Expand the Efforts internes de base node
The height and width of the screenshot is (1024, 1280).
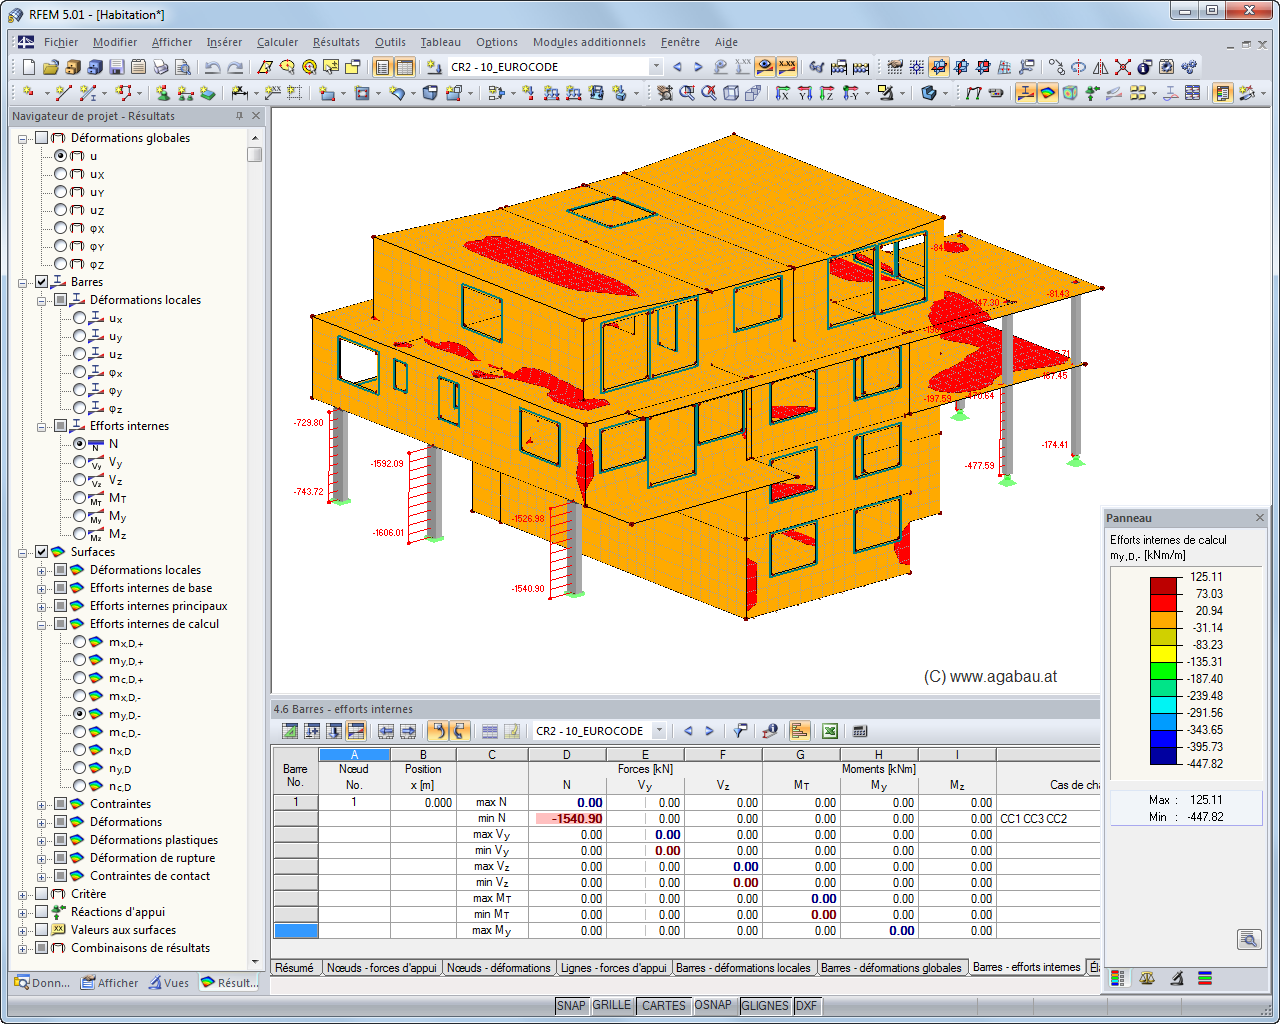coord(42,588)
